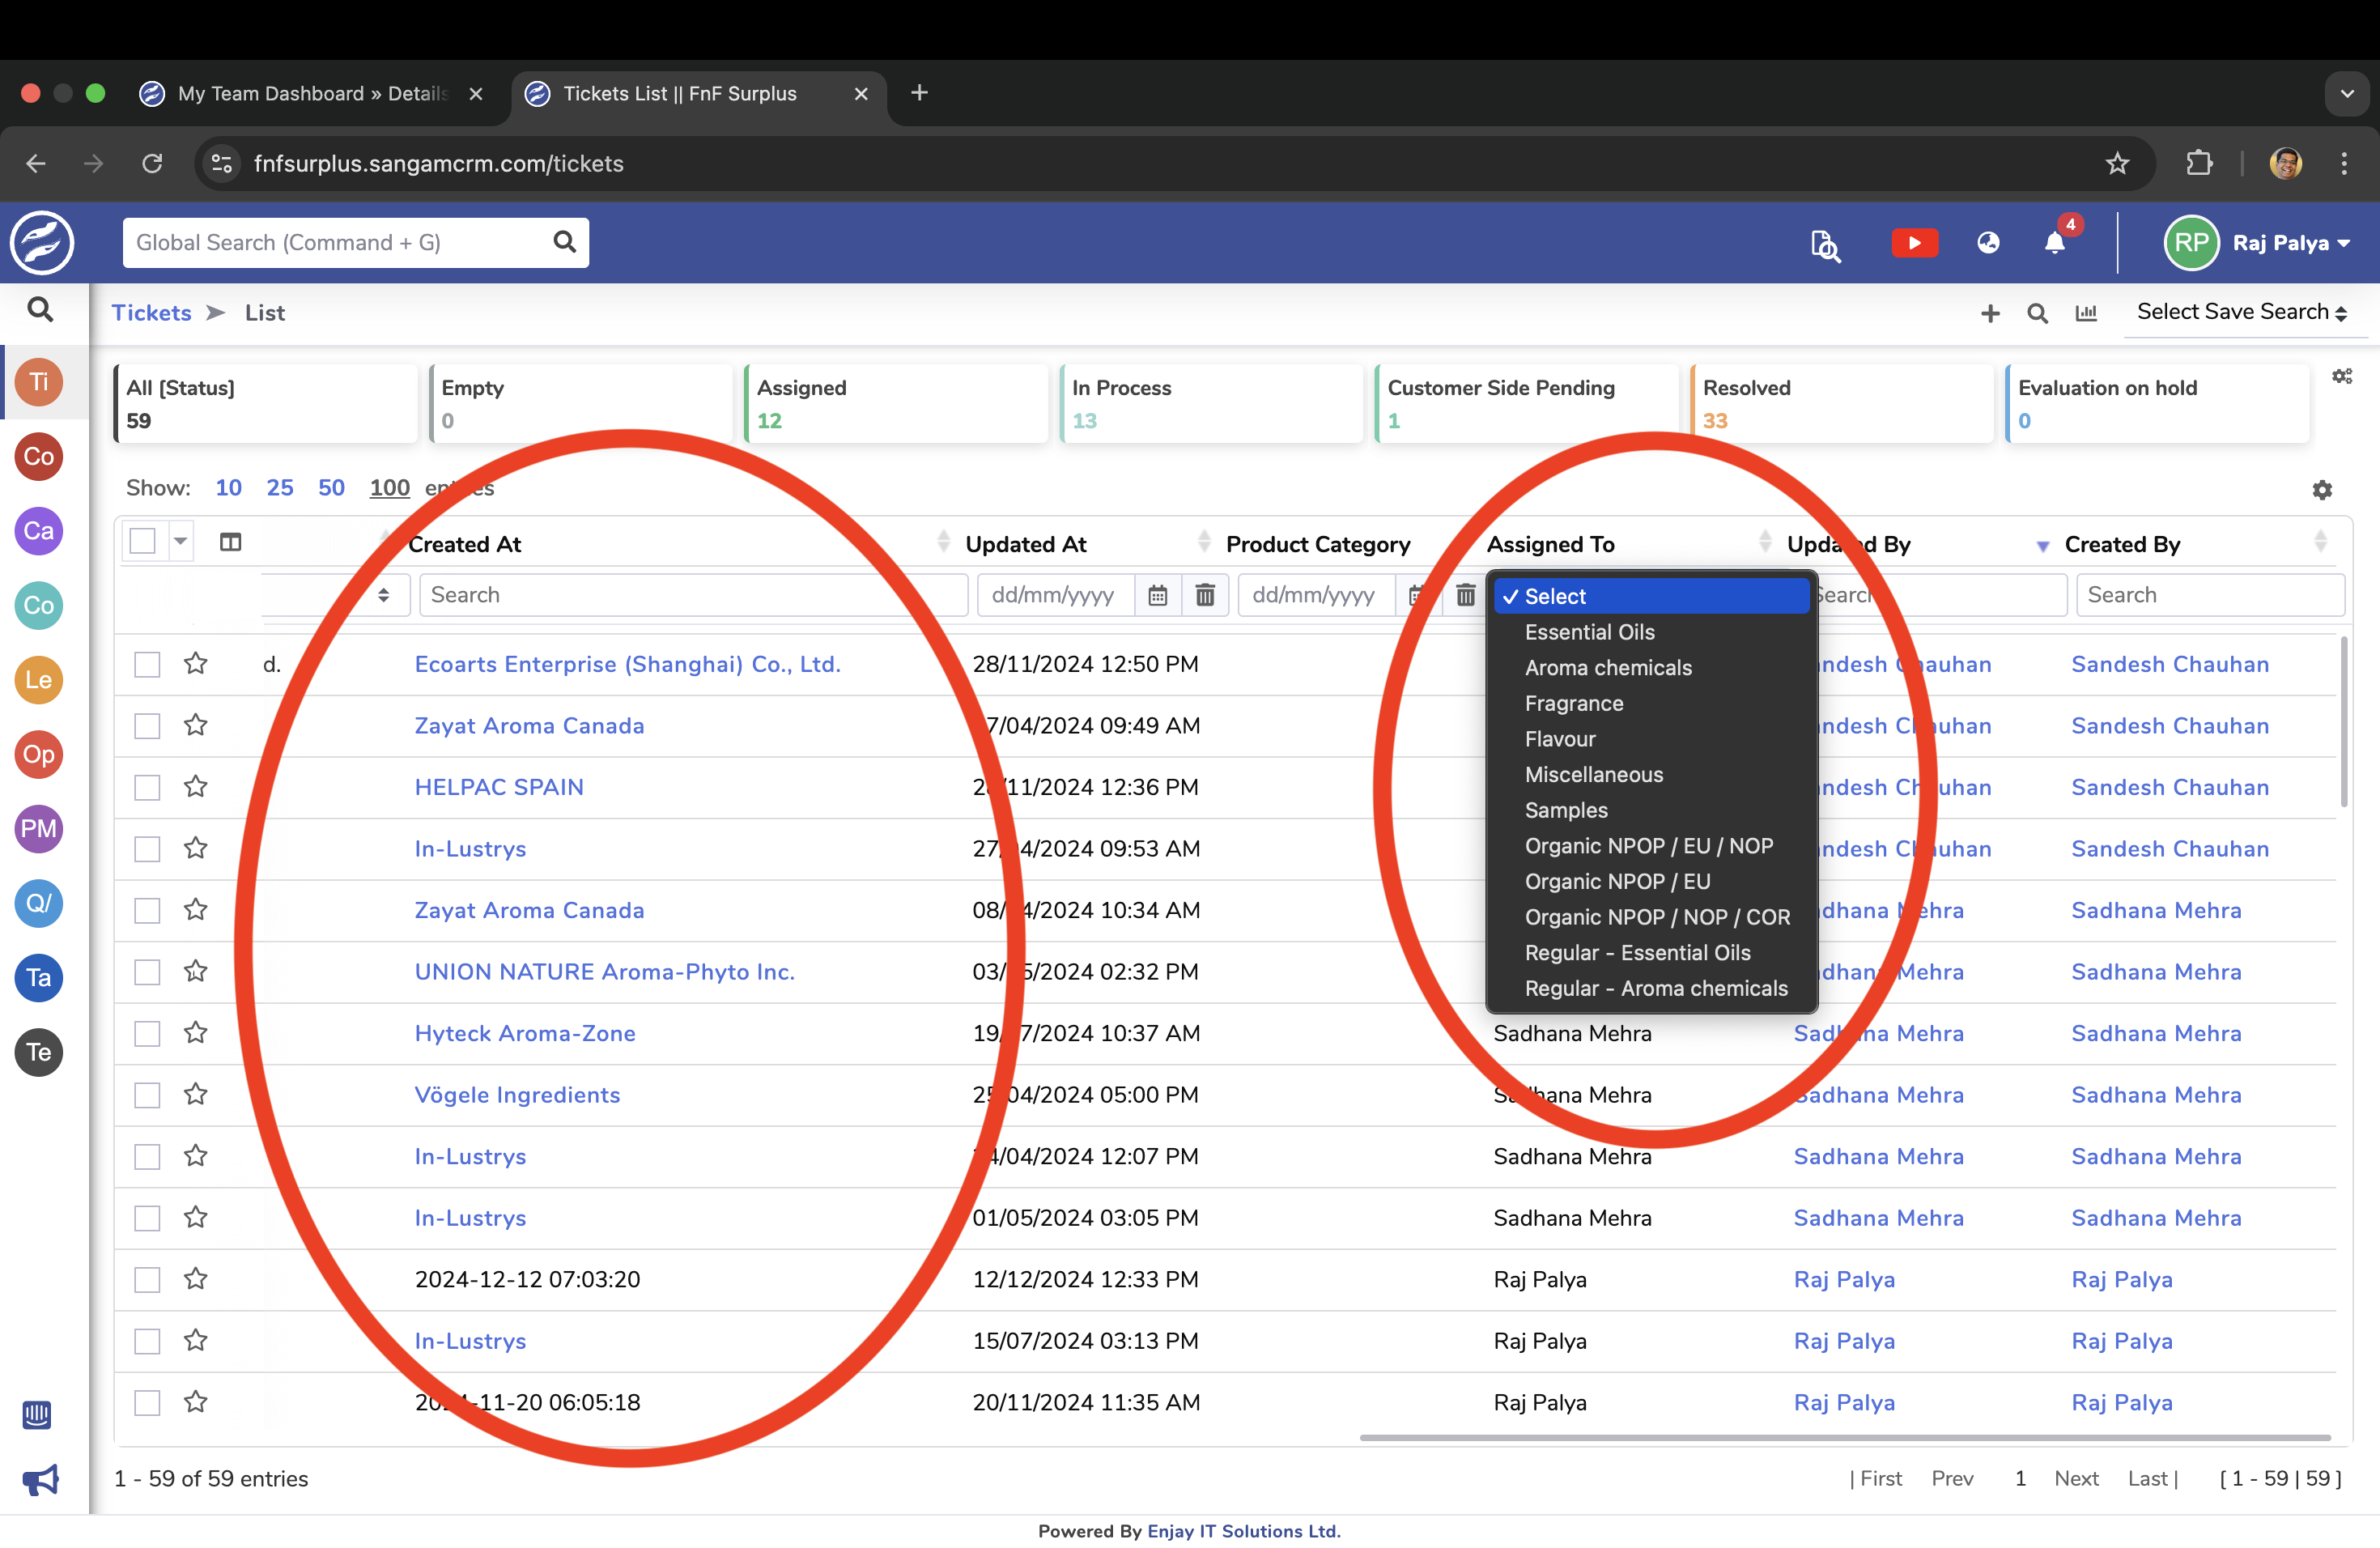Image resolution: width=2380 pixels, height=1548 pixels.
Task: Click the horizontal table scrollbar
Action: (1843, 1438)
